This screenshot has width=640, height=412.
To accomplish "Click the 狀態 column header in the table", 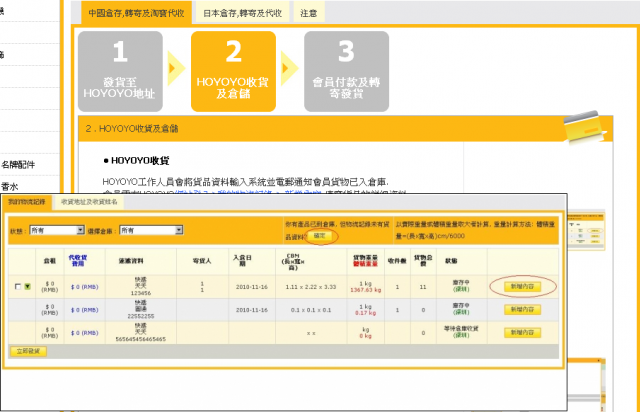I will tap(451, 261).
